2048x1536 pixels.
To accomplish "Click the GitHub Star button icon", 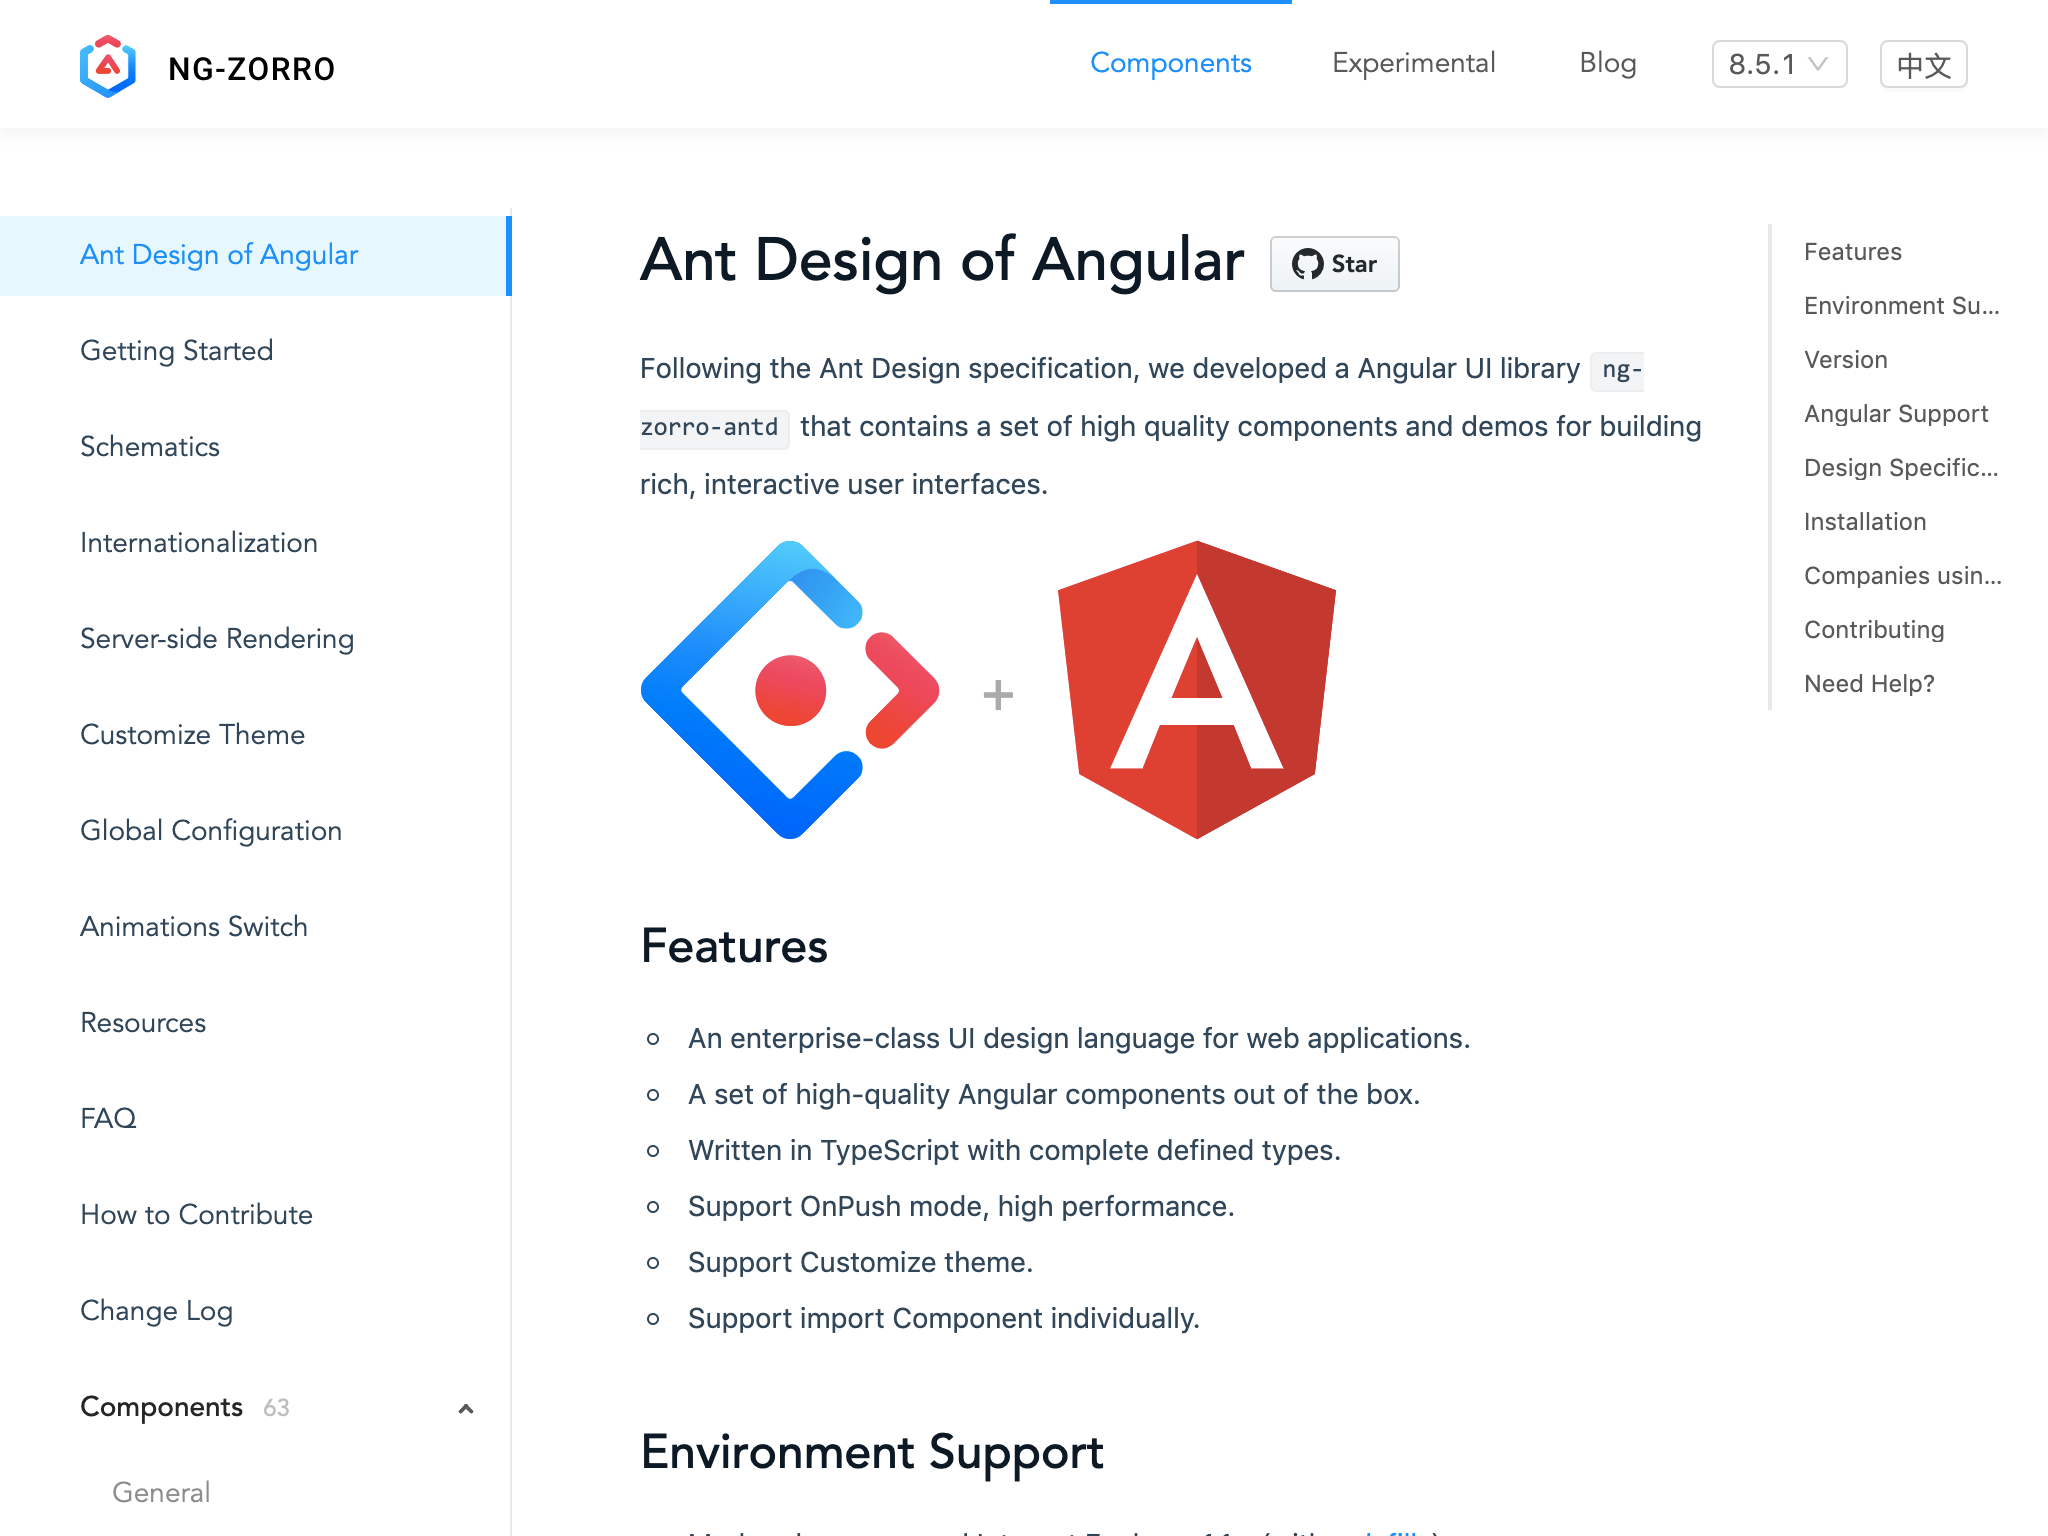I will point(1334,263).
